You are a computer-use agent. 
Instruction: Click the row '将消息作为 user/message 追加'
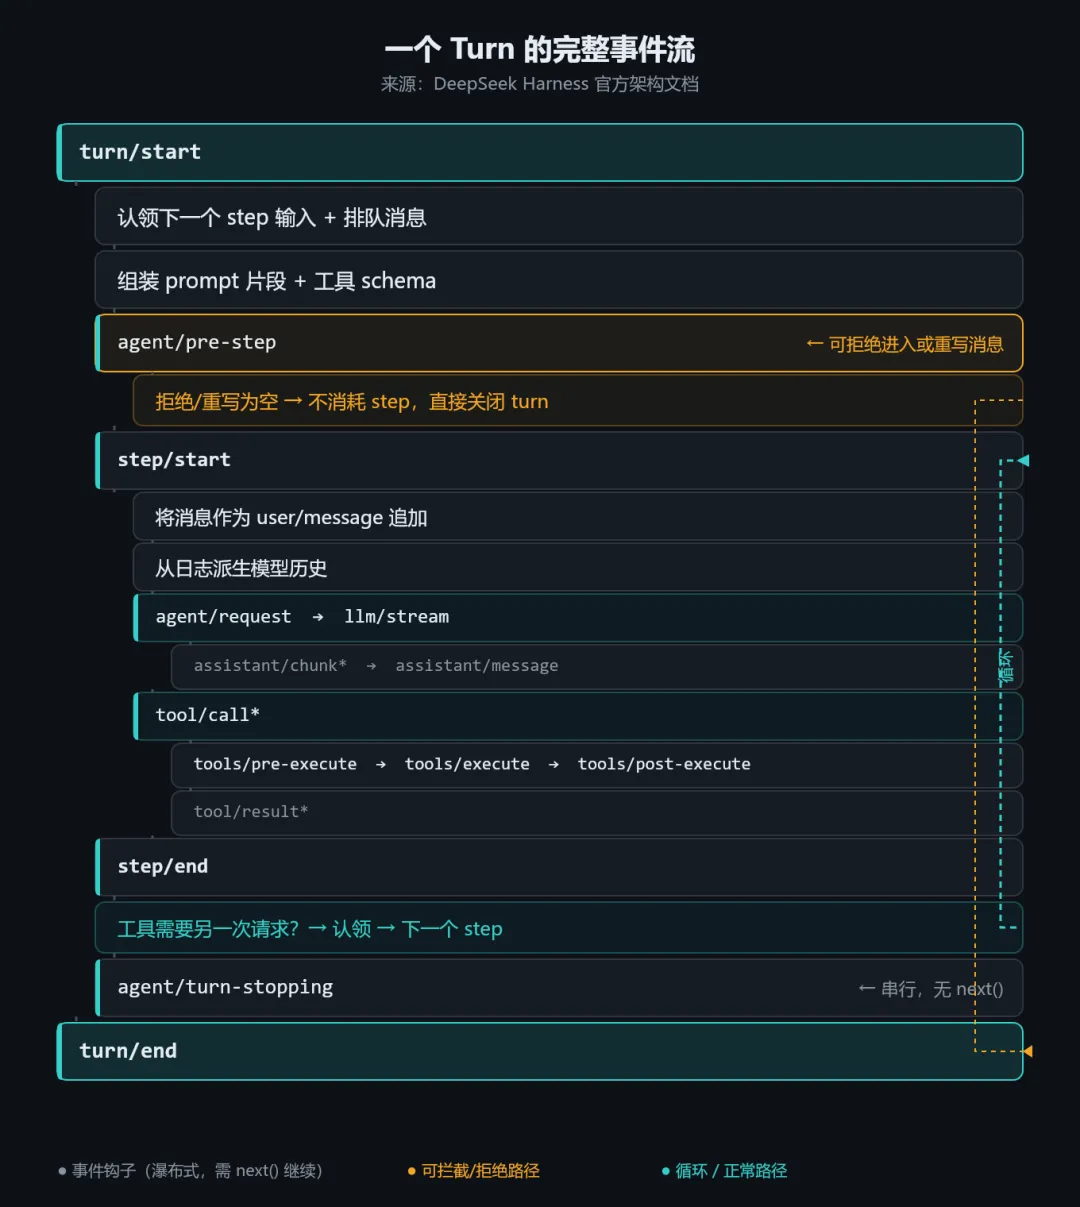coord(578,517)
